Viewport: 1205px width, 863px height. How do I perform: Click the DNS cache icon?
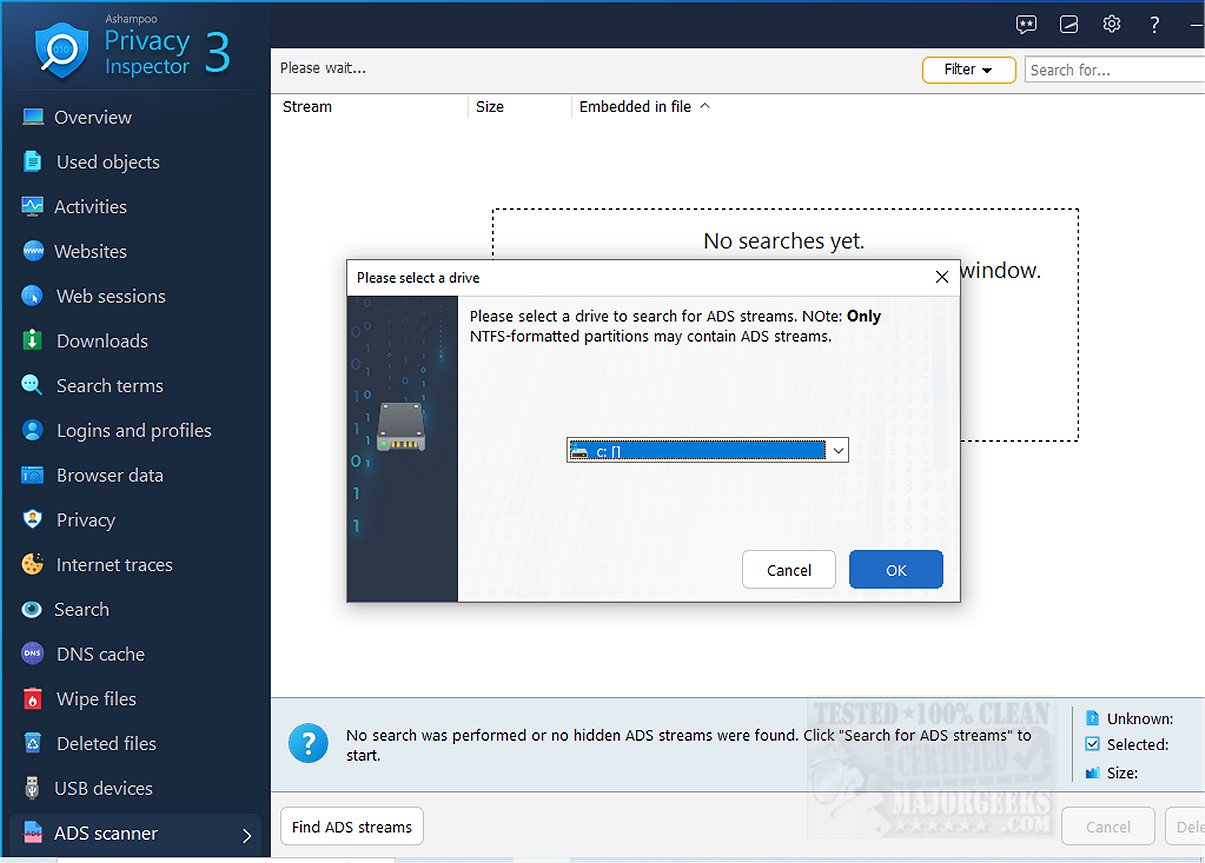33,654
